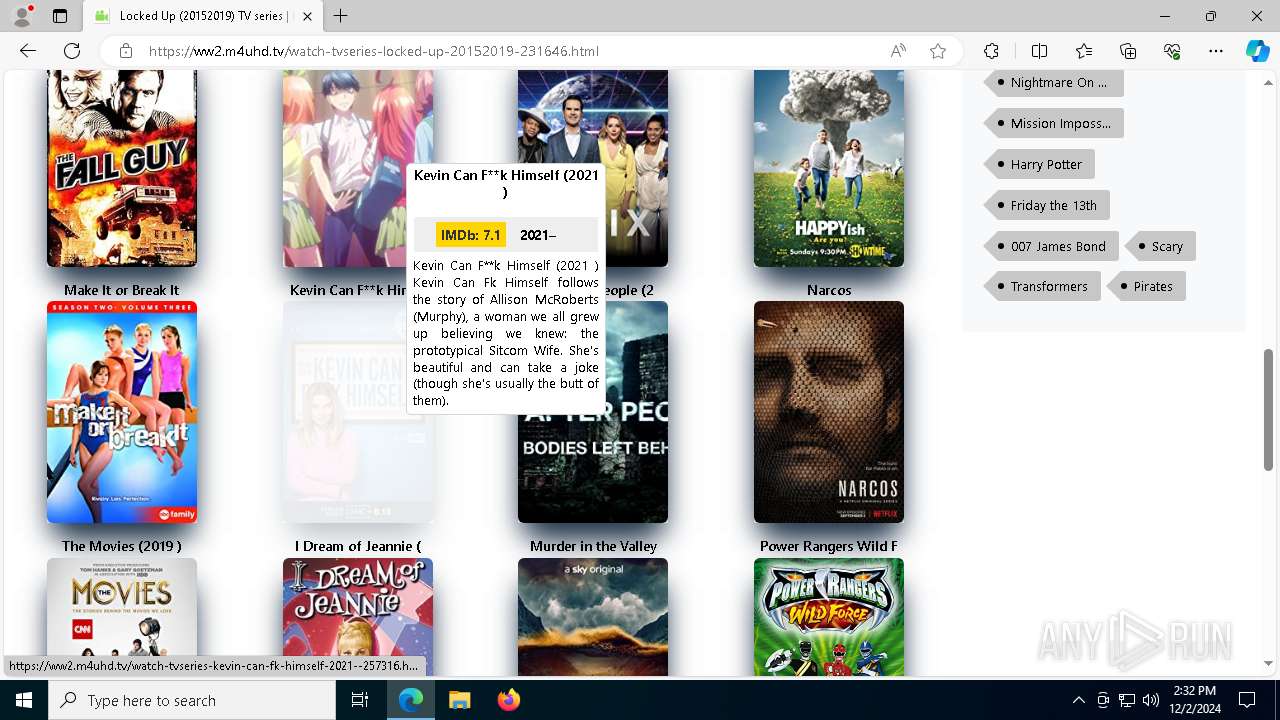Toggle split screen view
The width and height of the screenshot is (1280, 720).
1039,51
